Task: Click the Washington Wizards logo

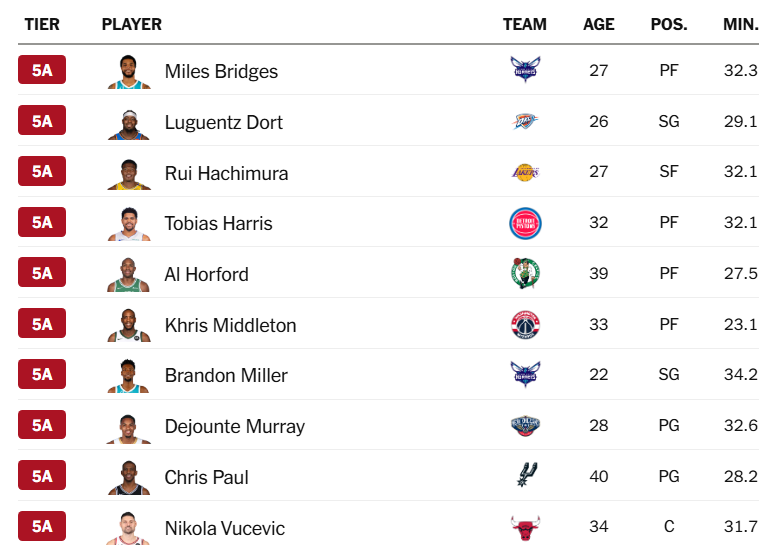Action: point(524,325)
